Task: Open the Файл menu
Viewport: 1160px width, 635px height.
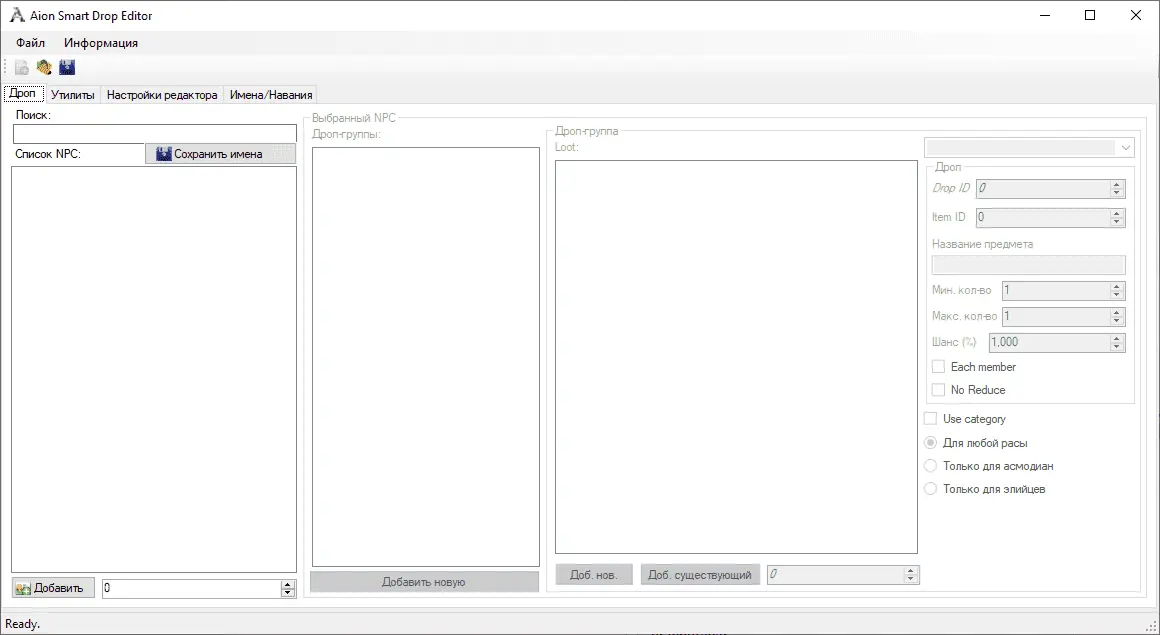Action: point(31,43)
